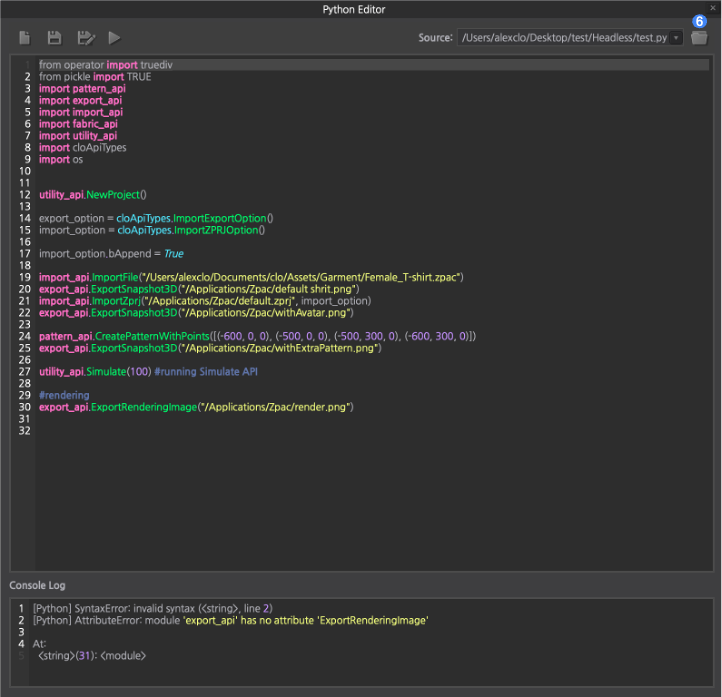Viewport: 722px width, 697px height.
Task: Close the Python Editor window
Action: click(x=713, y=8)
